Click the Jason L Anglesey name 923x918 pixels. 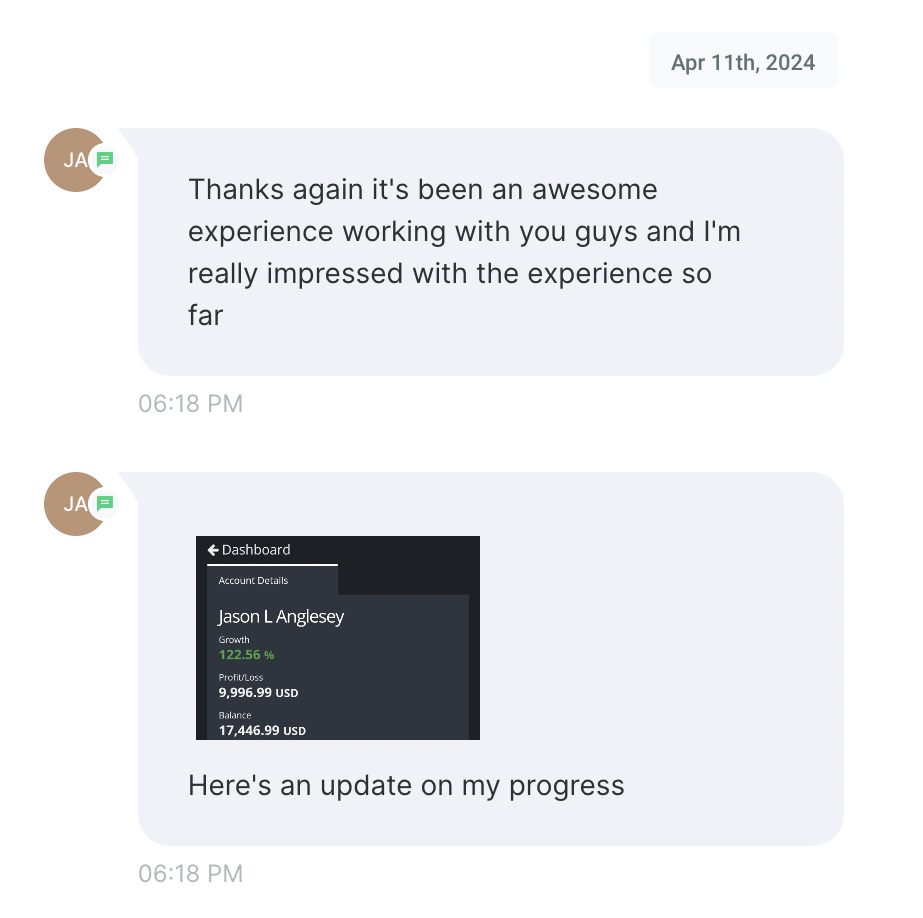point(281,617)
